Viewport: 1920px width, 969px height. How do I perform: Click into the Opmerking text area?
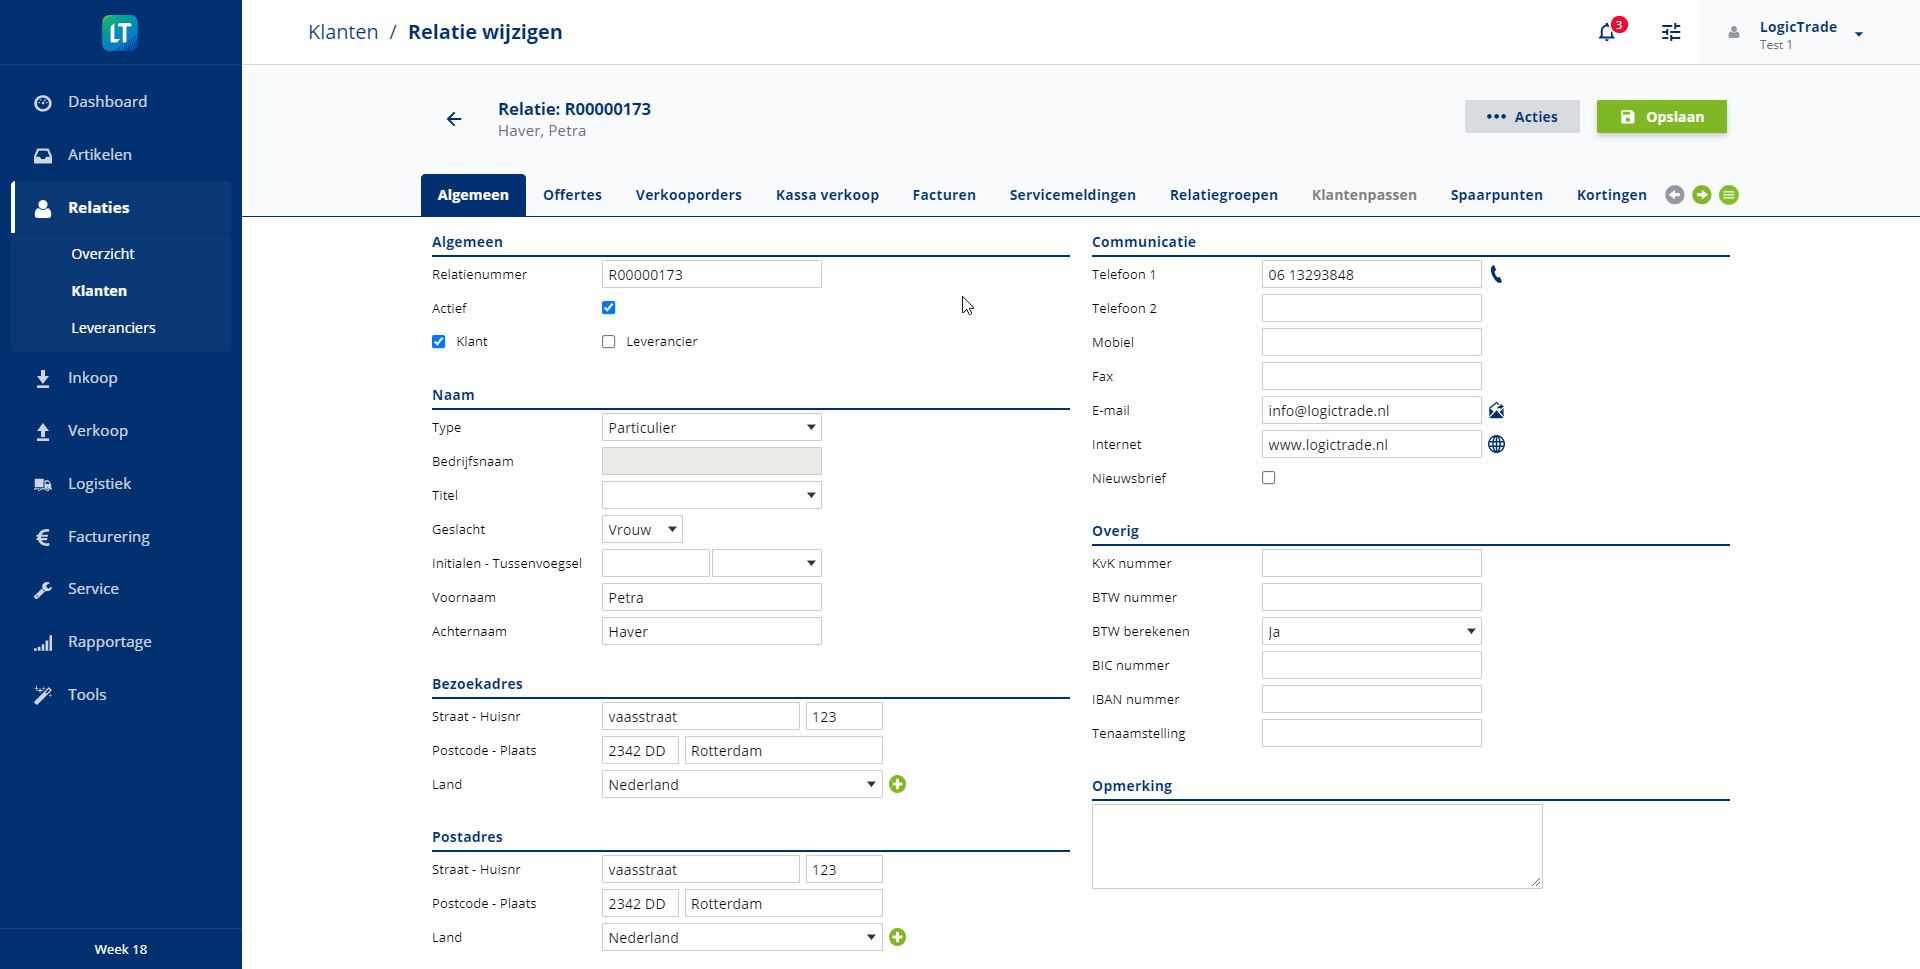pos(1316,846)
